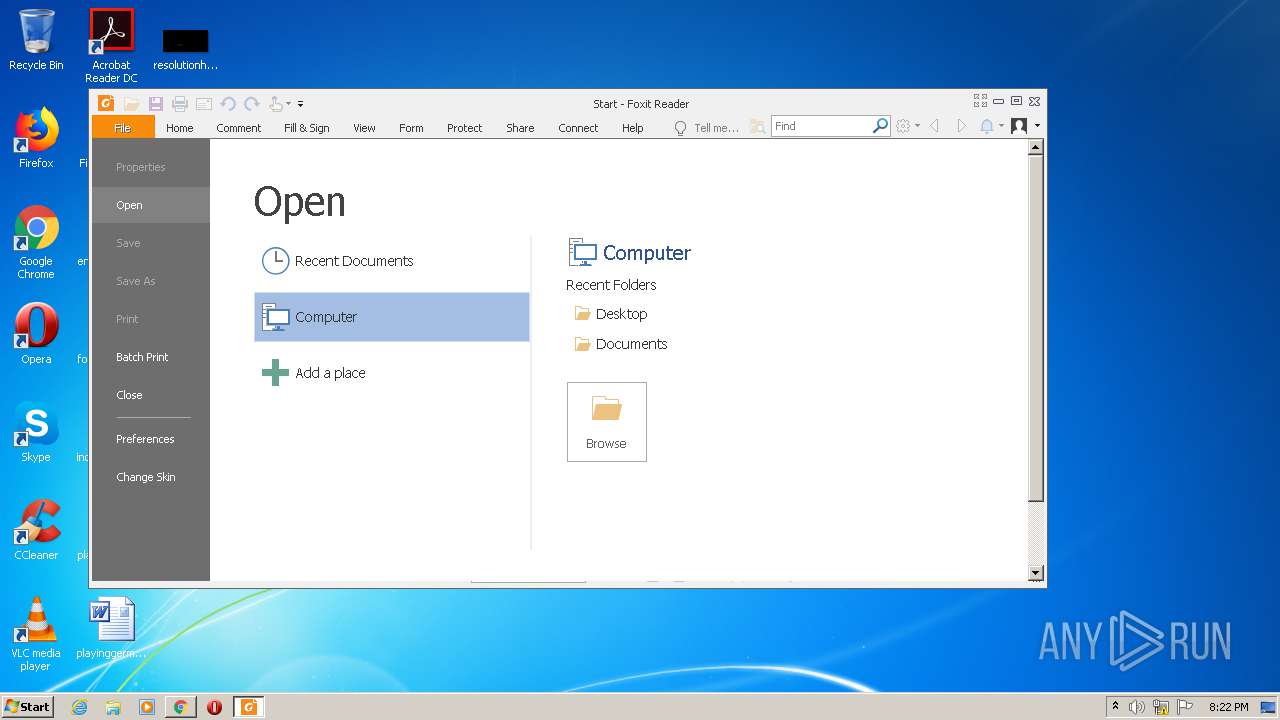Open the Fill & Sign tab
This screenshot has height=720, width=1280.
pyautogui.click(x=306, y=128)
